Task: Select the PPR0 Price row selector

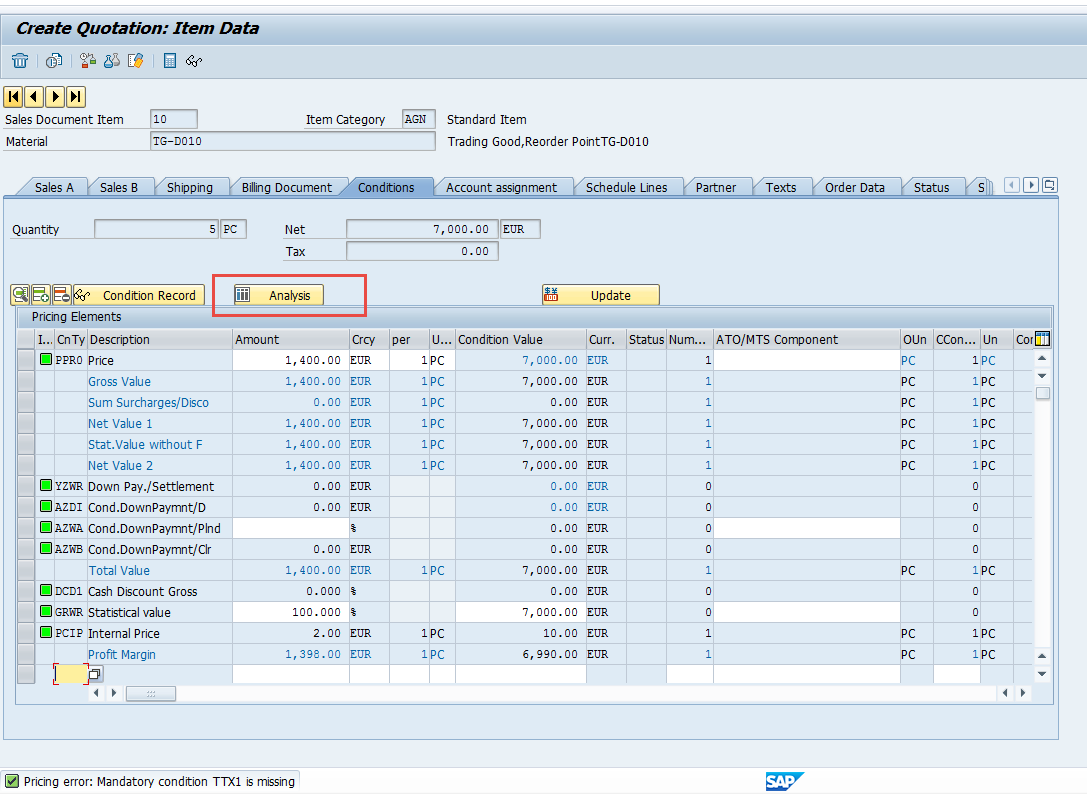Action: point(26,360)
